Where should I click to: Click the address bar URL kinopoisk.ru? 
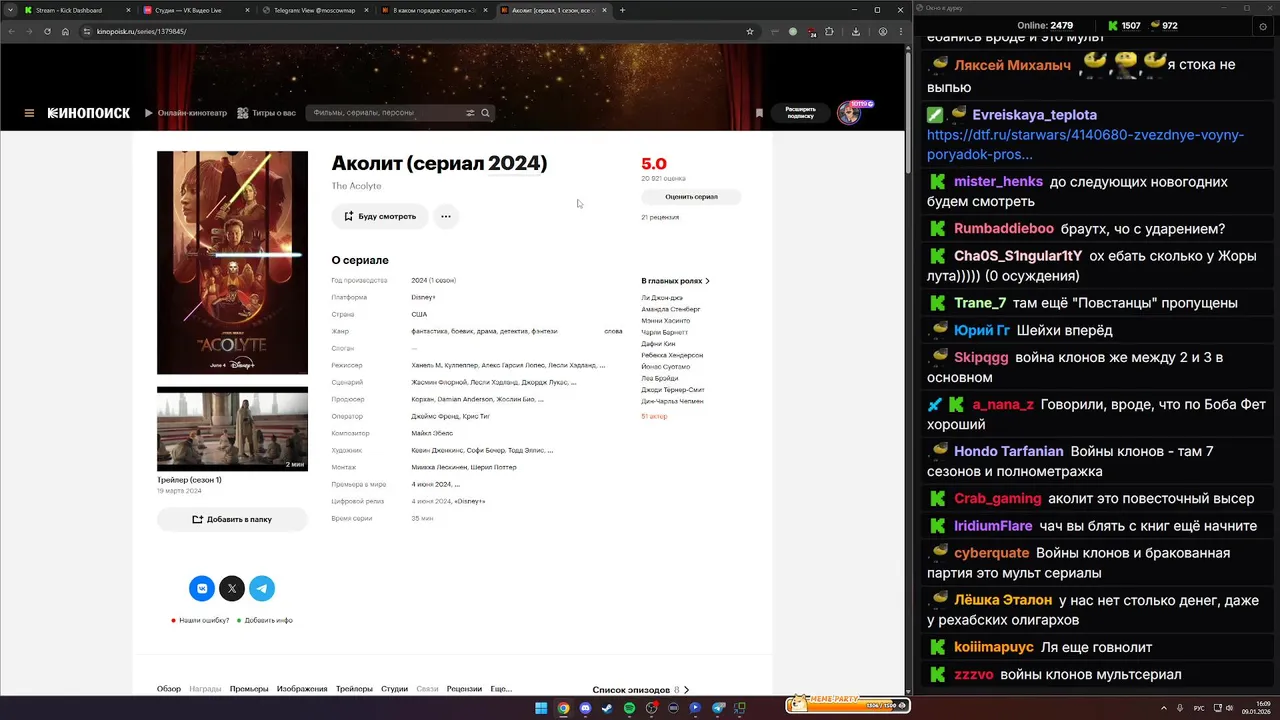pyautogui.click(x=142, y=31)
